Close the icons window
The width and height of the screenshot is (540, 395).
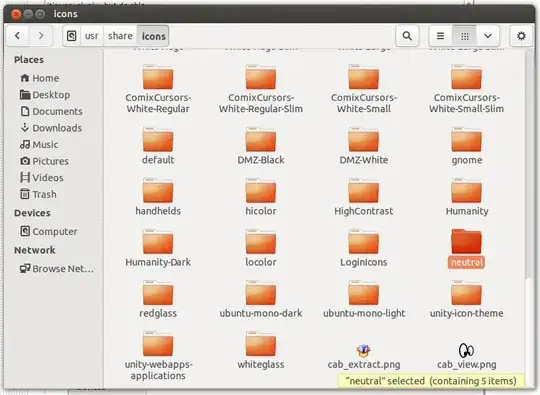point(16,14)
